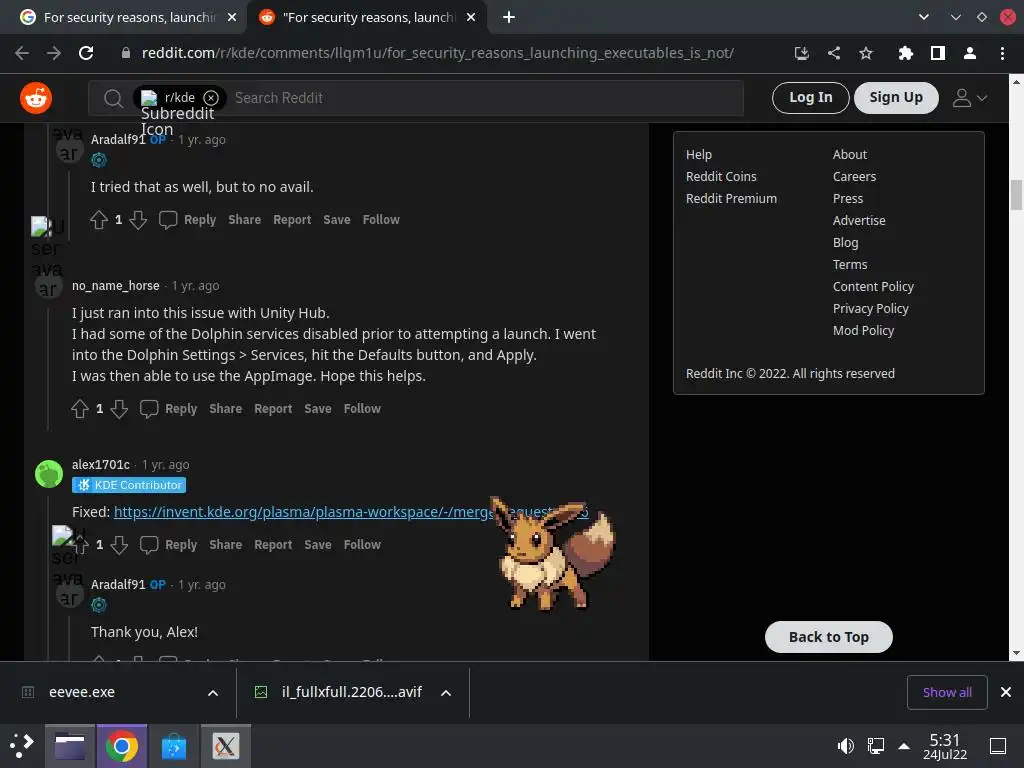Open the KDE application launcher

pyautogui.click(x=22, y=746)
